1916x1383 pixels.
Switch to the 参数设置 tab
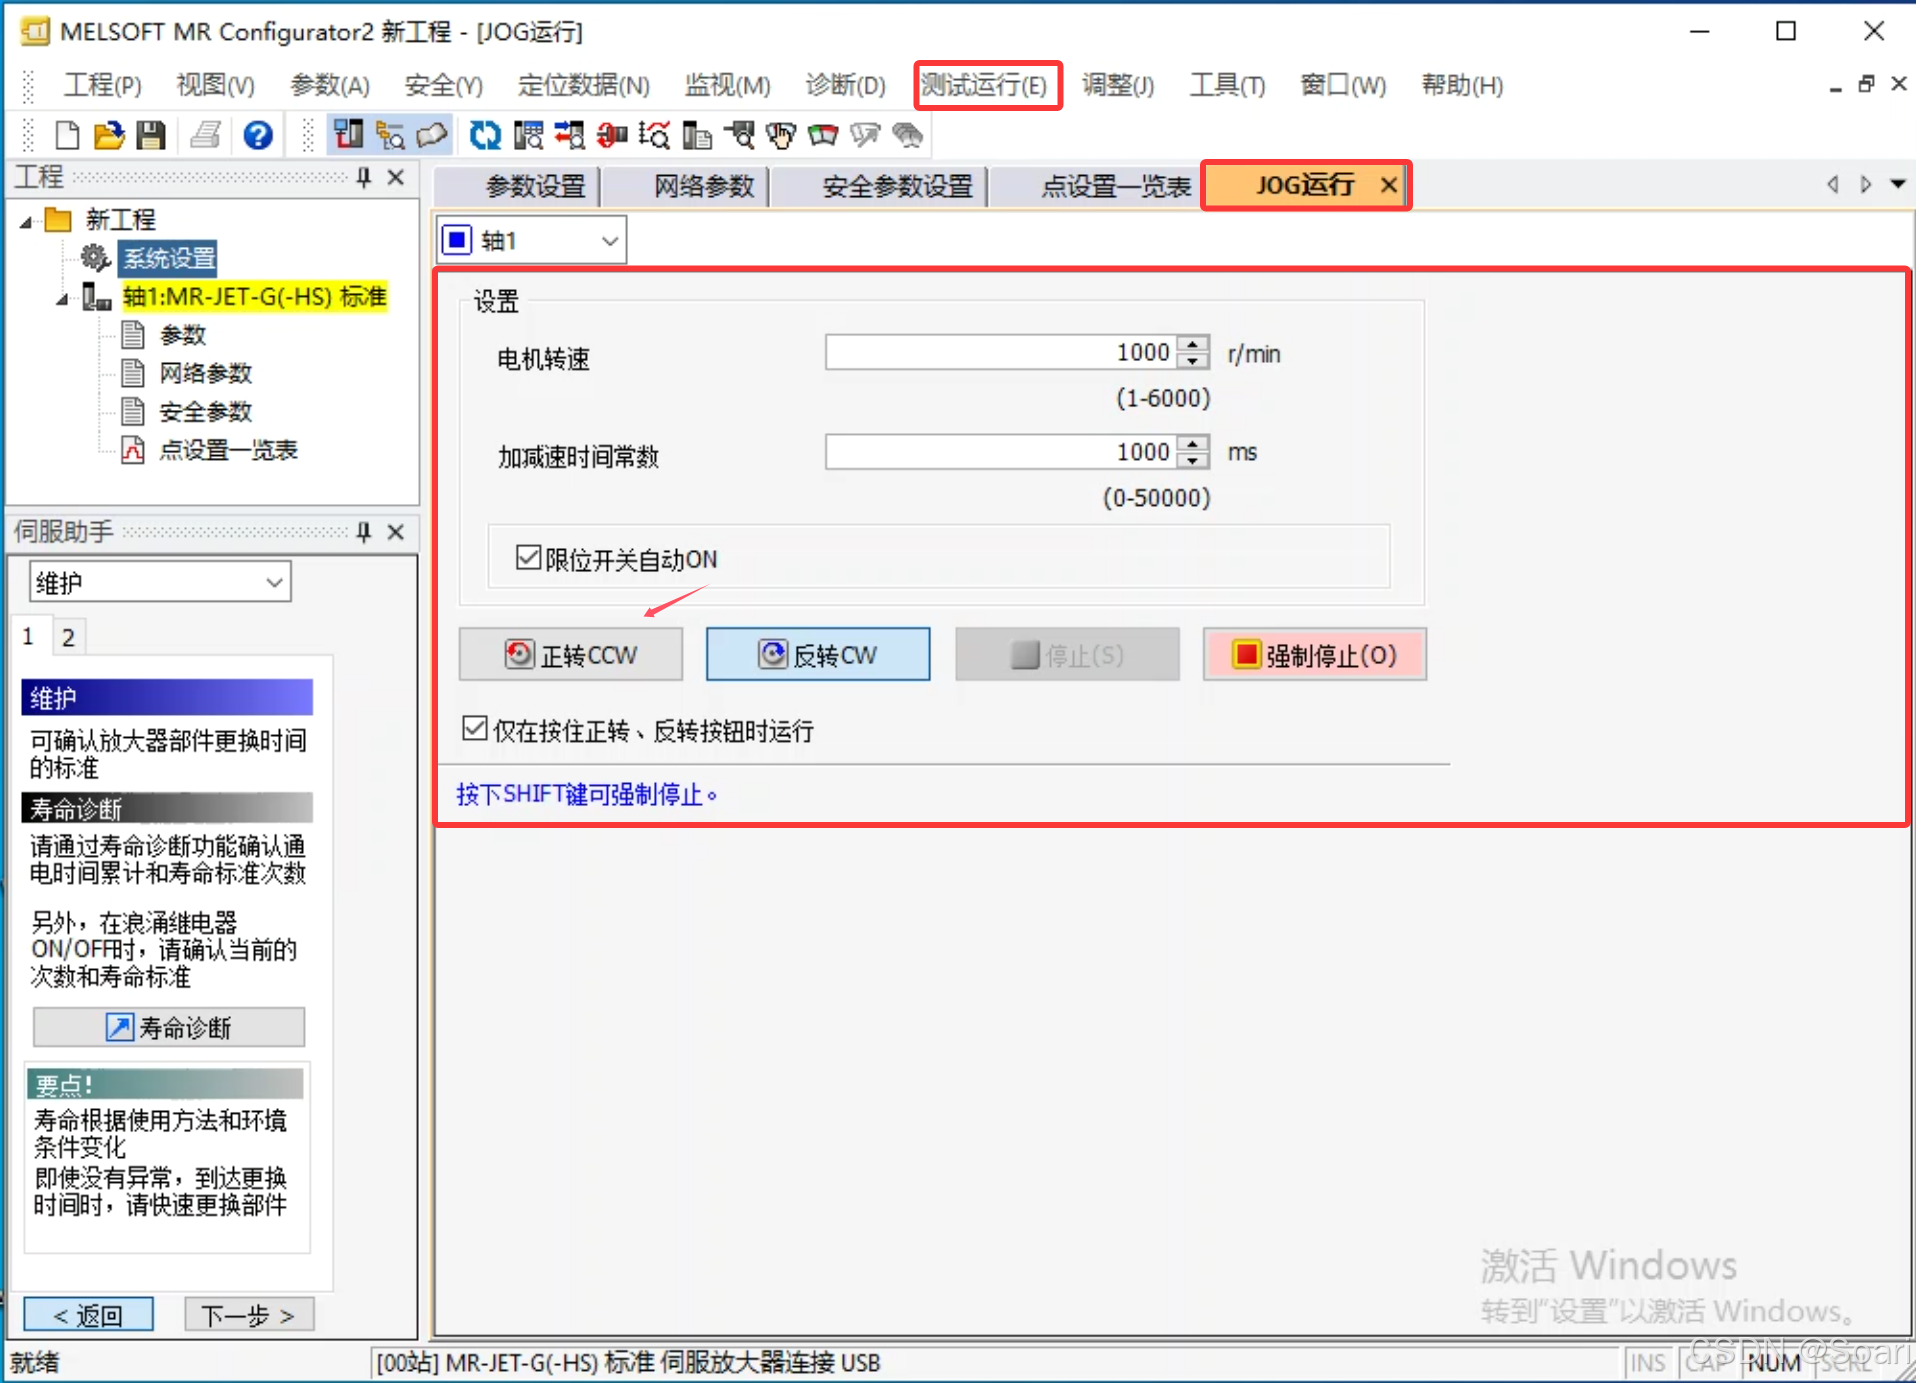point(516,186)
